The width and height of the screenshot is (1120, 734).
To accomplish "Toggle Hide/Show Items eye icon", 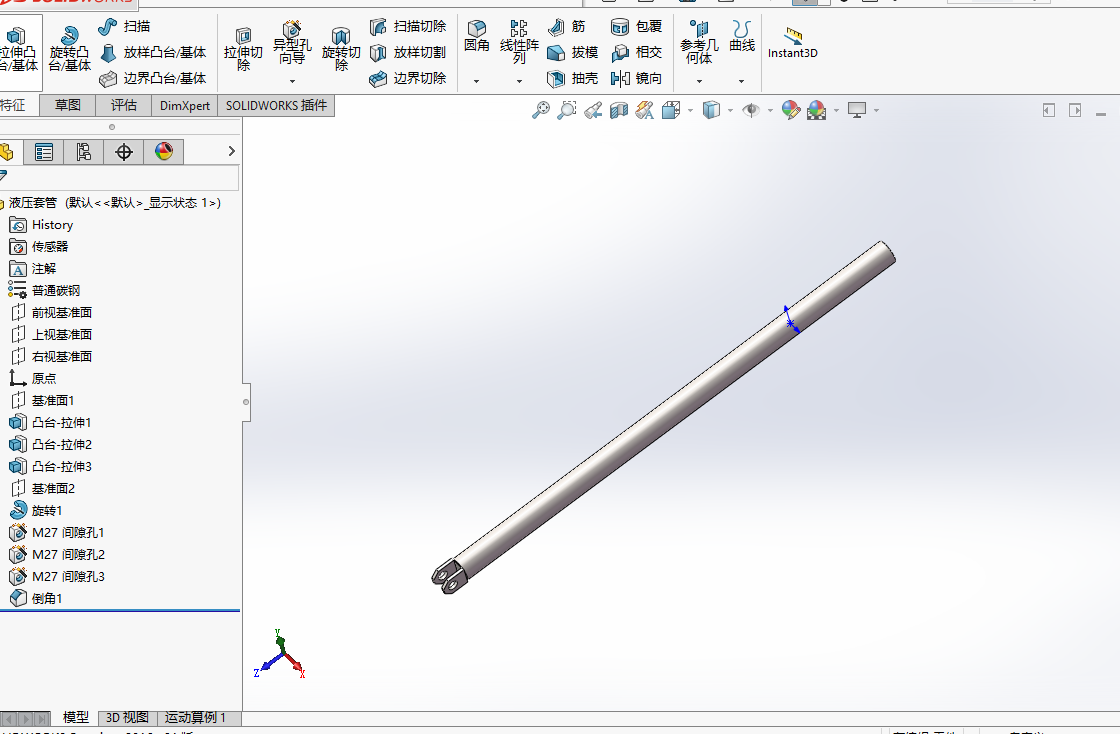I will [751, 110].
